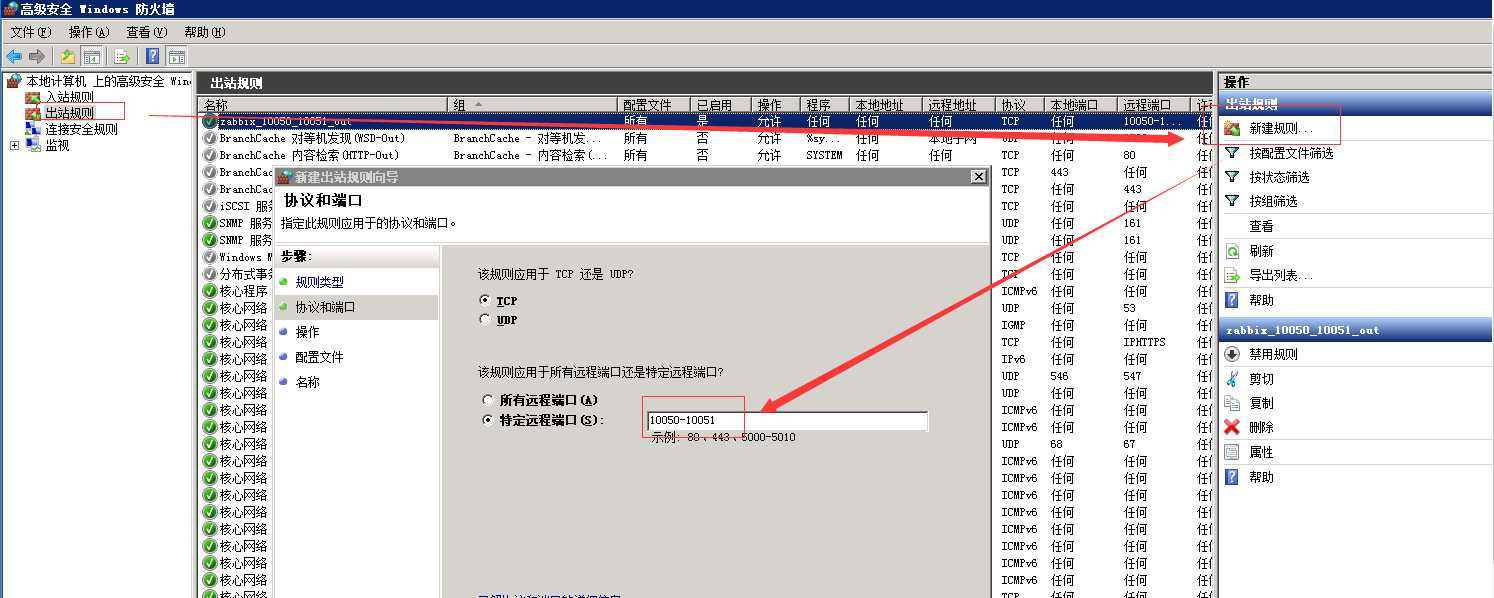Screen dimensions: 1494x598
Task: Sort by the 本地地址 column header
Action: coord(886,104)
